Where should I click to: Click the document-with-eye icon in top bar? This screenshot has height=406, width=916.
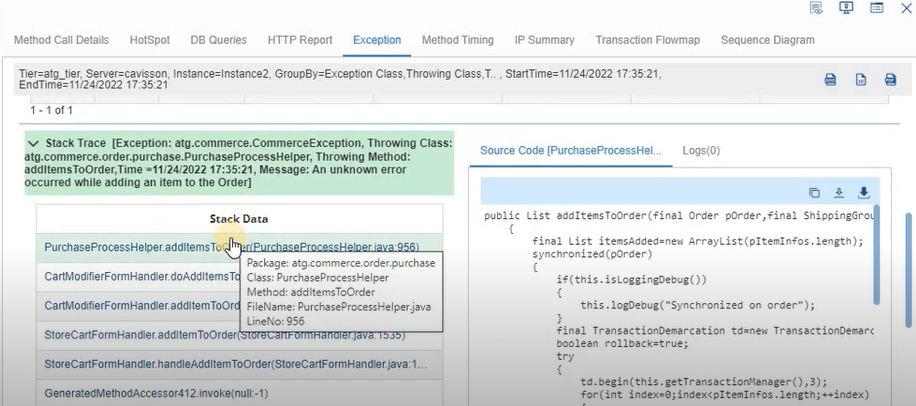click(817, 9)
